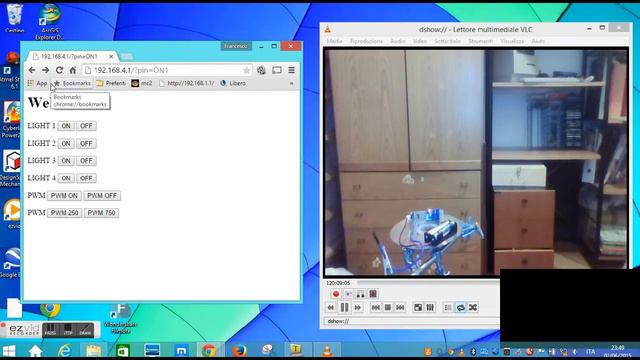Open VLC Visualizza menu
Screen dimensions: 640x360
512,41
